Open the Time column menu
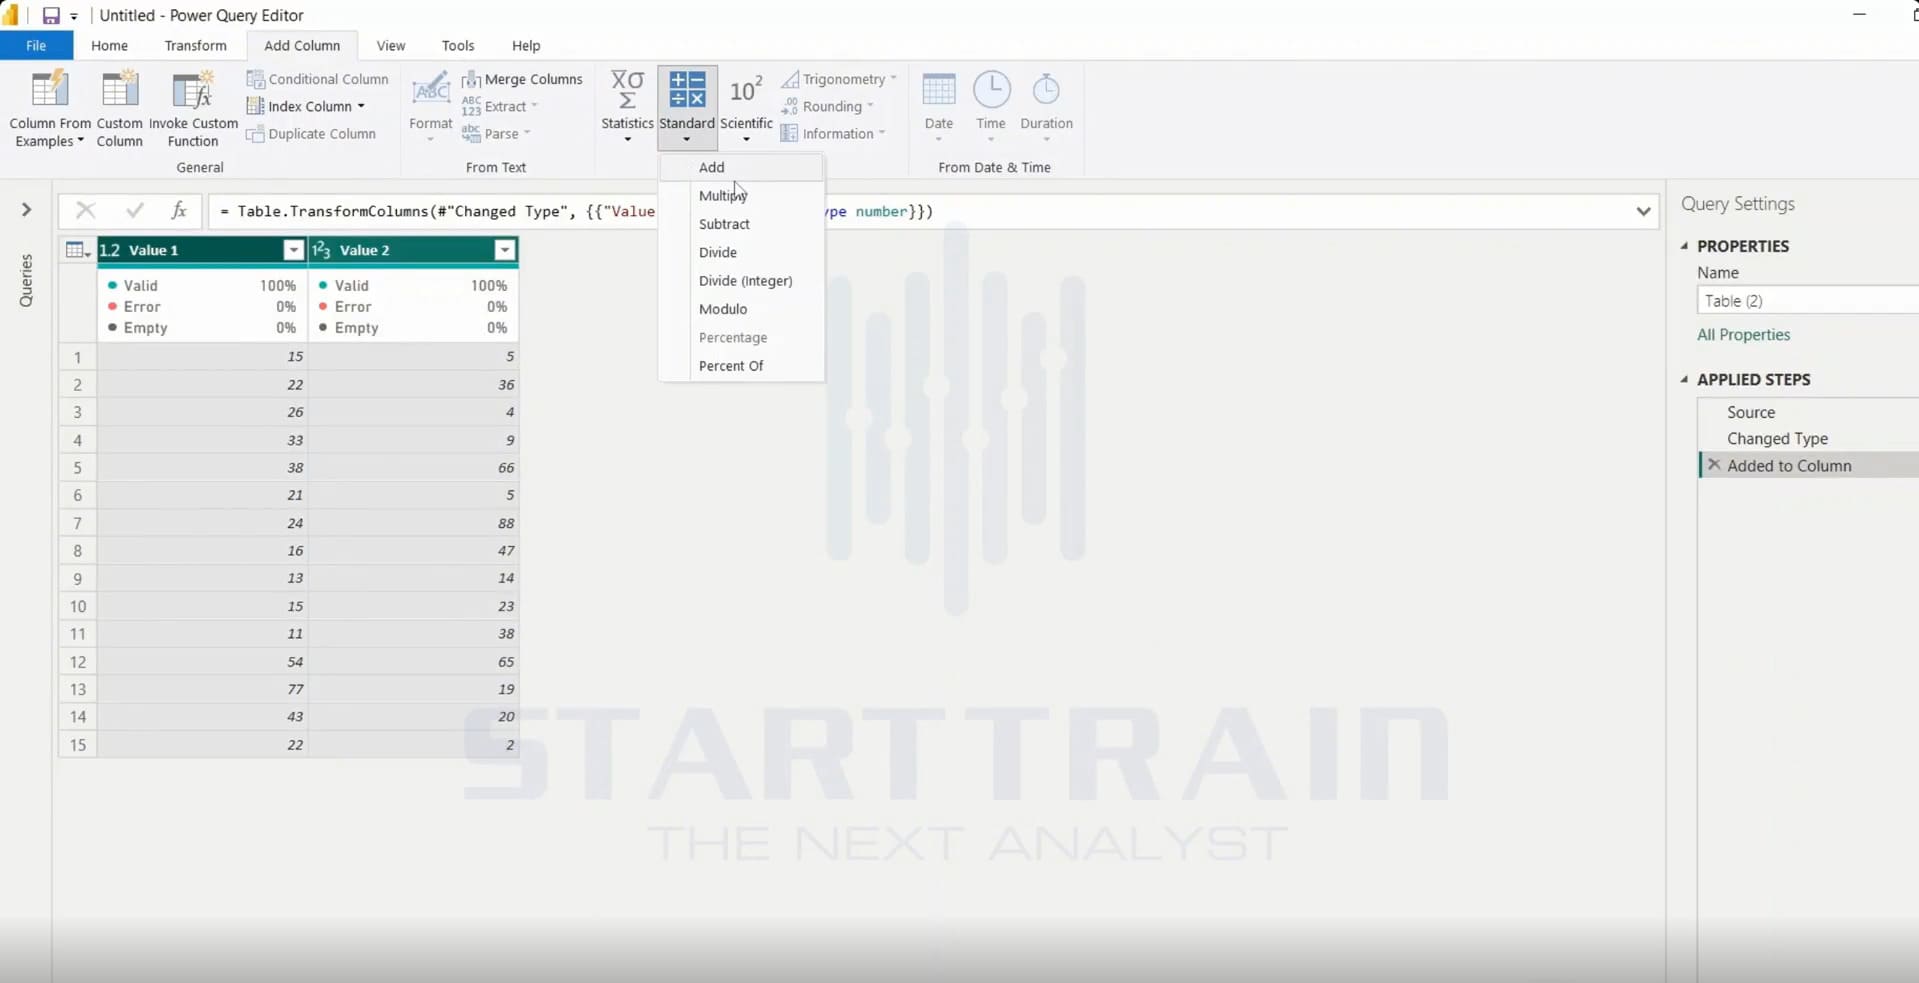 (991, 107)
